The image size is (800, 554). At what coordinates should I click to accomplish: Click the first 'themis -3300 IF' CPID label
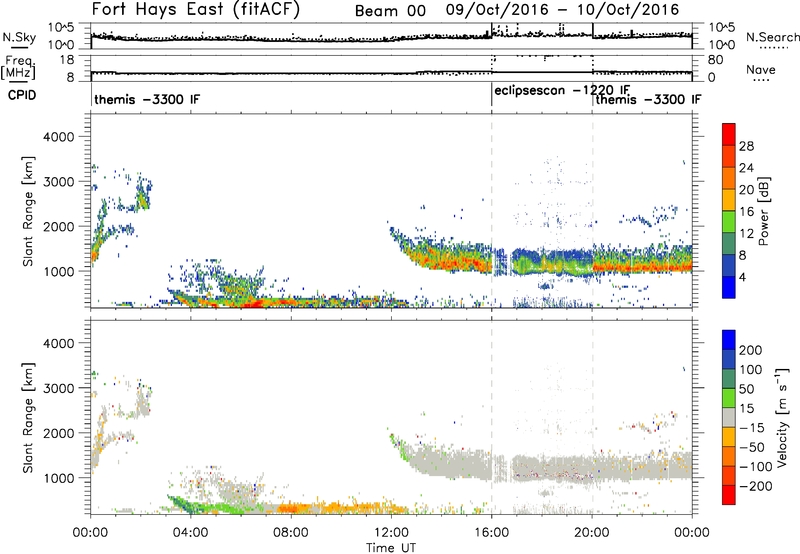pos(147,99)
